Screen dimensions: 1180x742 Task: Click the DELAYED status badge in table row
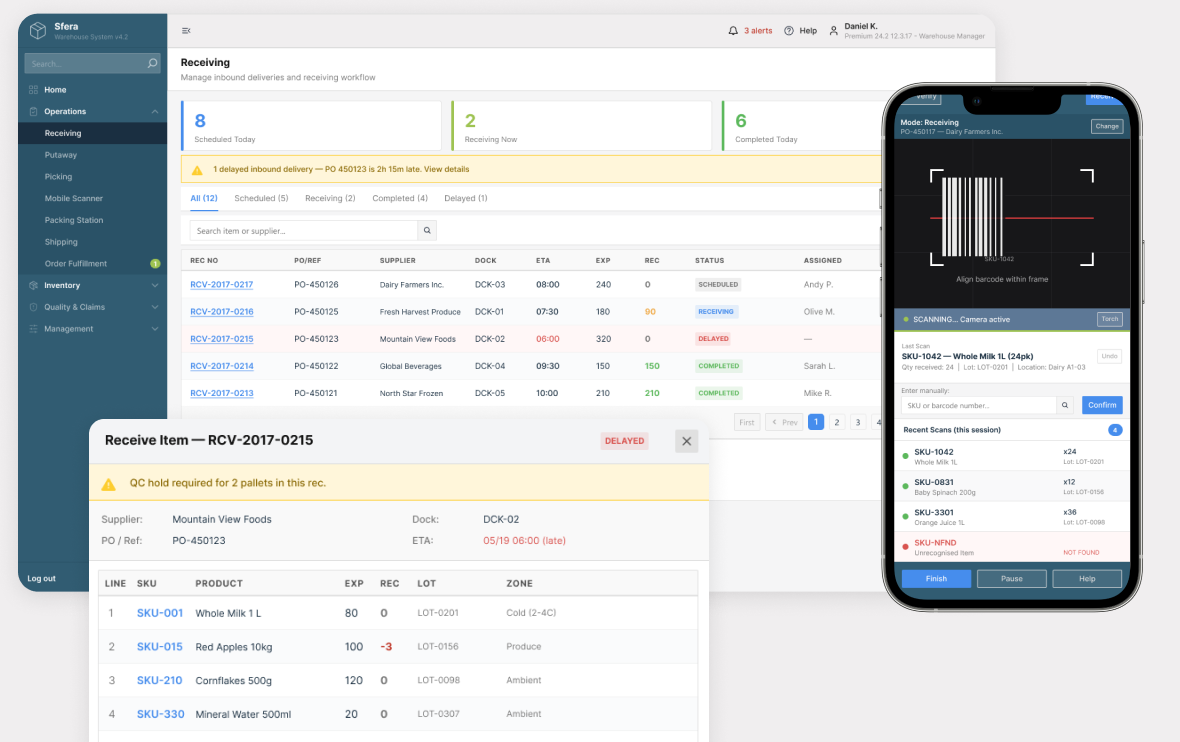[x=713, y=339]
